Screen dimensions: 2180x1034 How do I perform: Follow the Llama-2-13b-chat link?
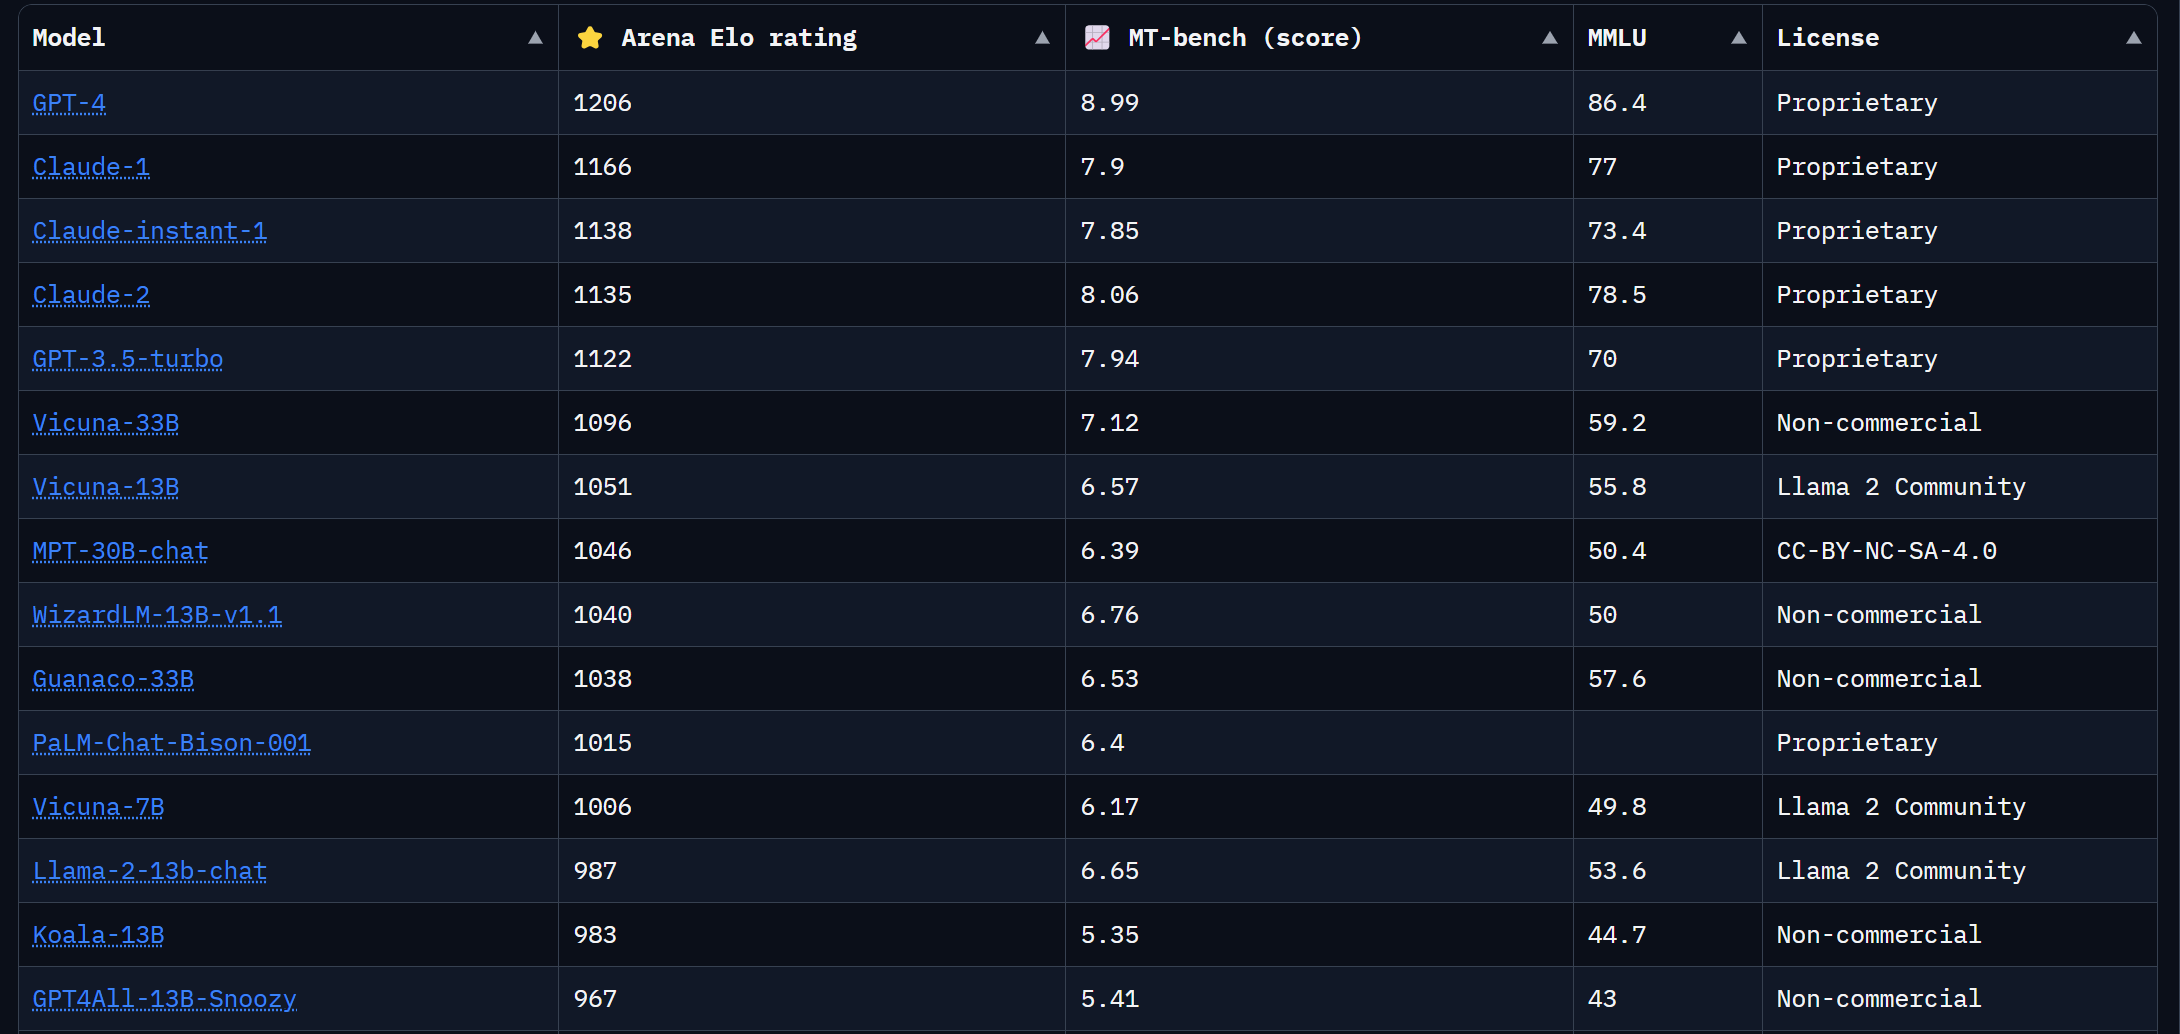pos(150,871)
